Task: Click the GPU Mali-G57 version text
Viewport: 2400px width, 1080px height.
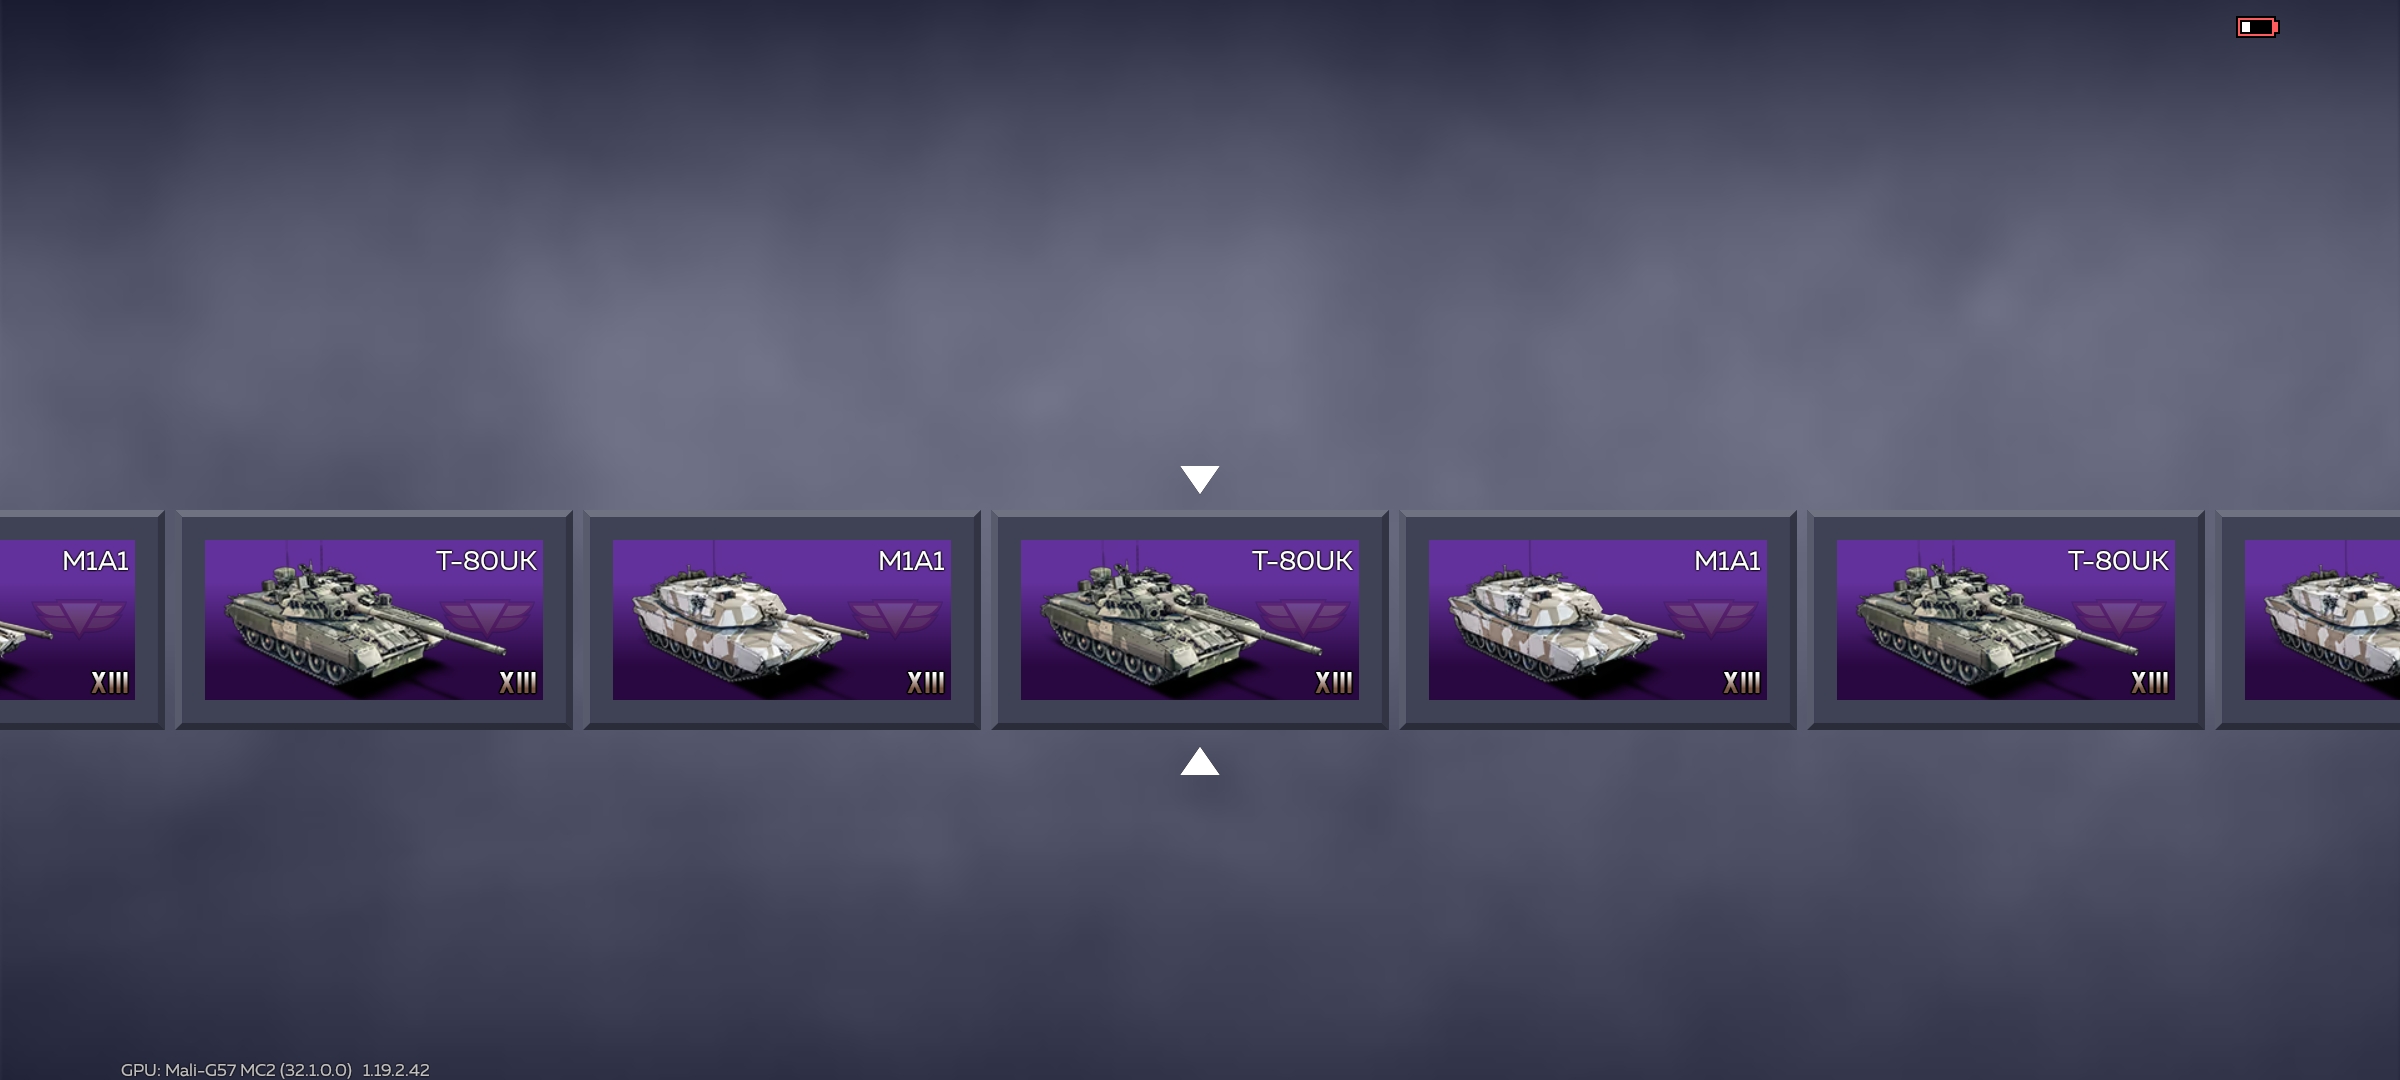Action: pyautogui.click(x=275, y=1069)
